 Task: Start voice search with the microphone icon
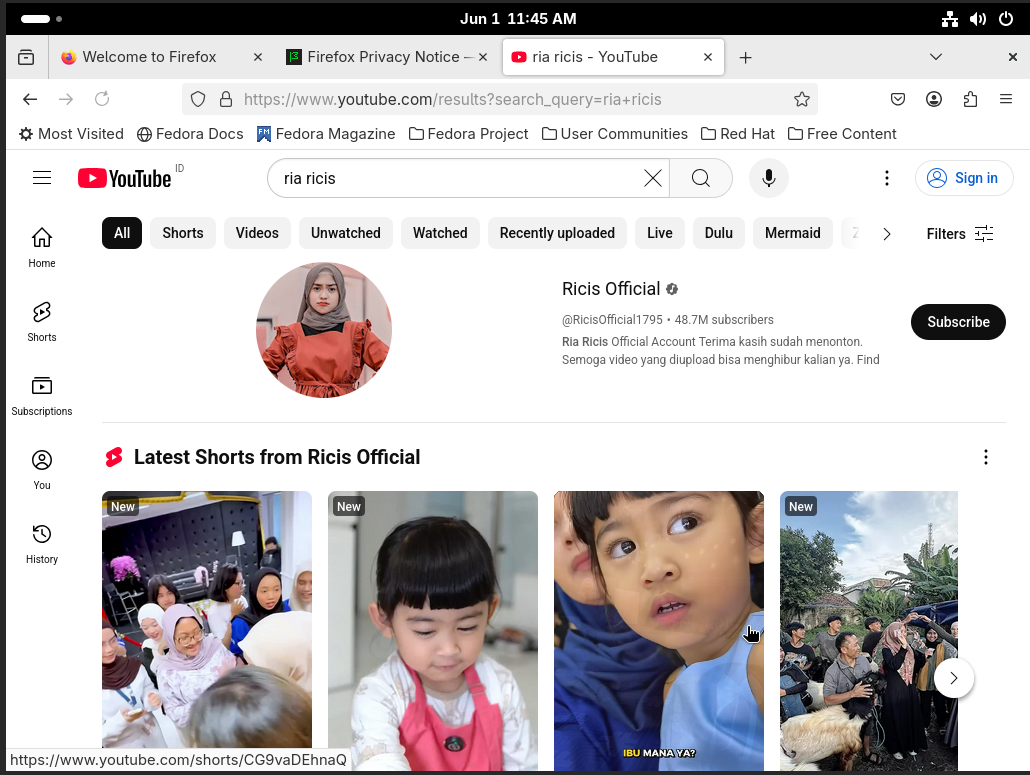point(769,178)
